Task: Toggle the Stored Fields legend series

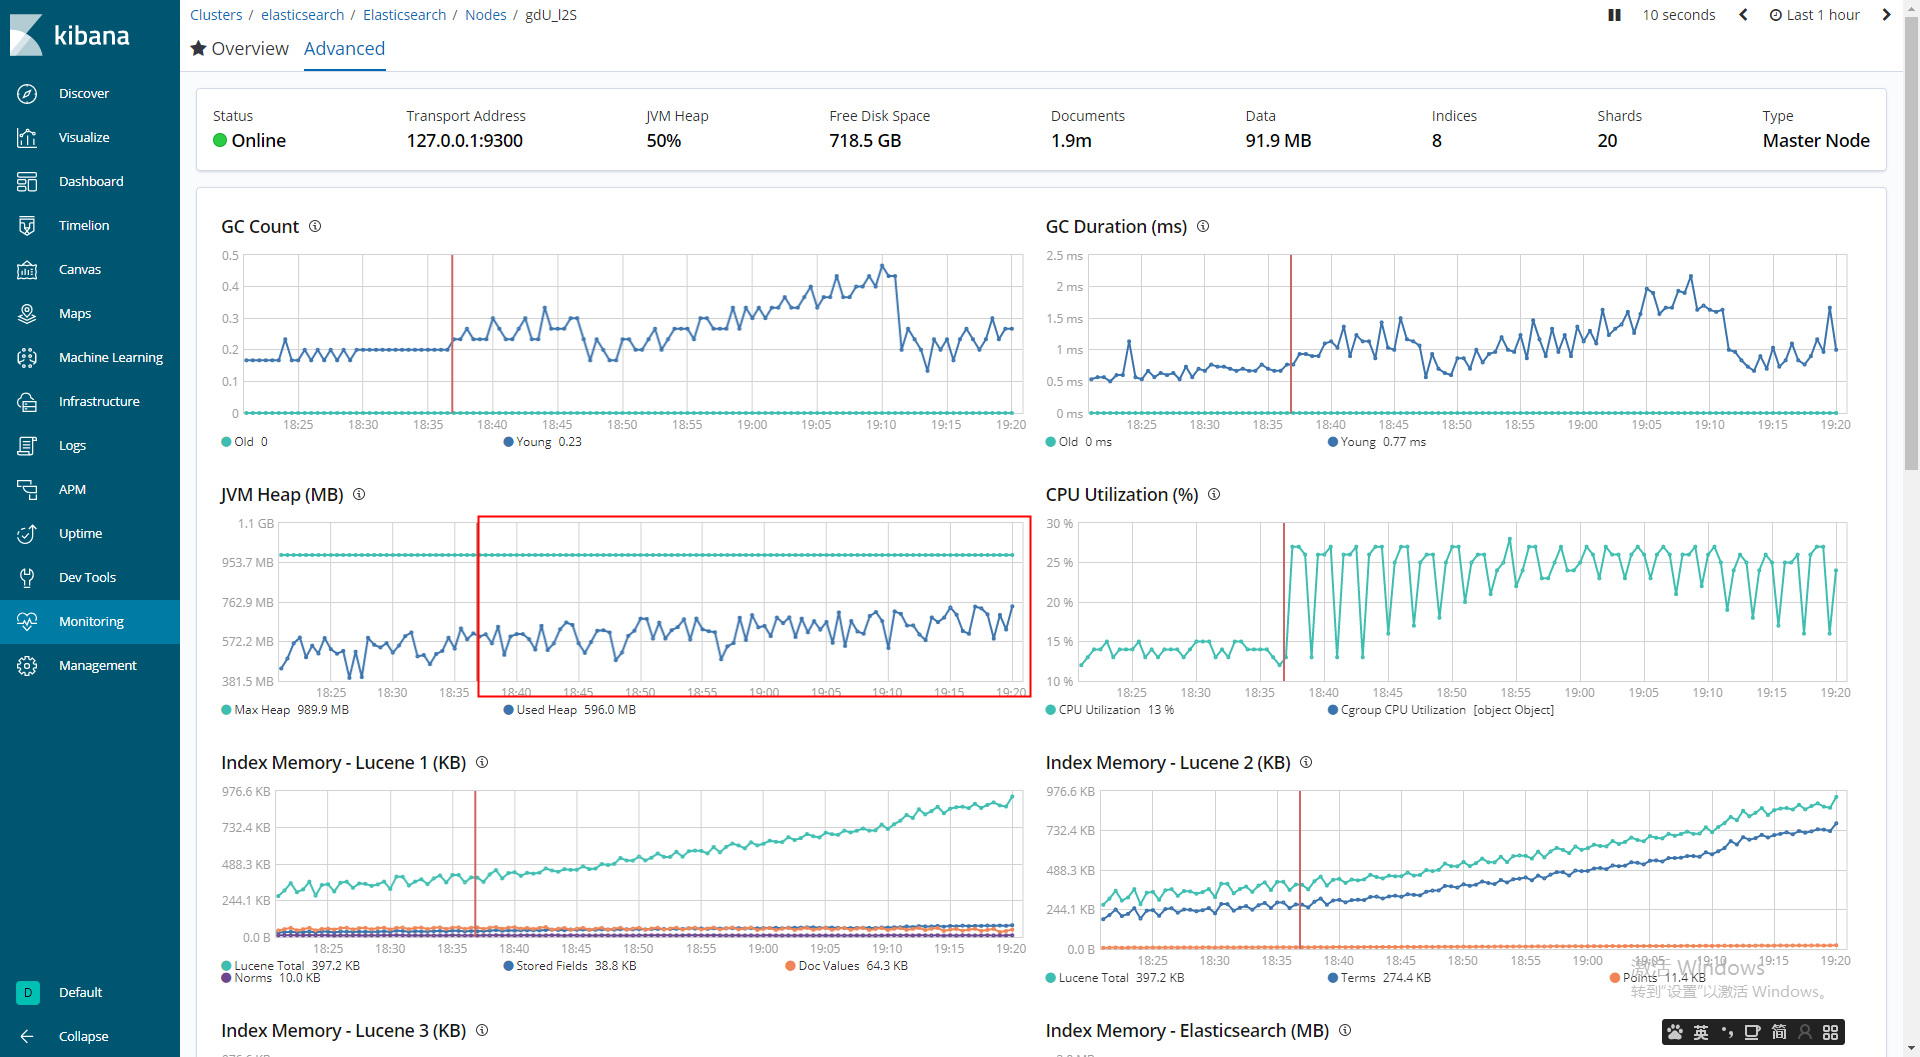Action: [570, 966]
